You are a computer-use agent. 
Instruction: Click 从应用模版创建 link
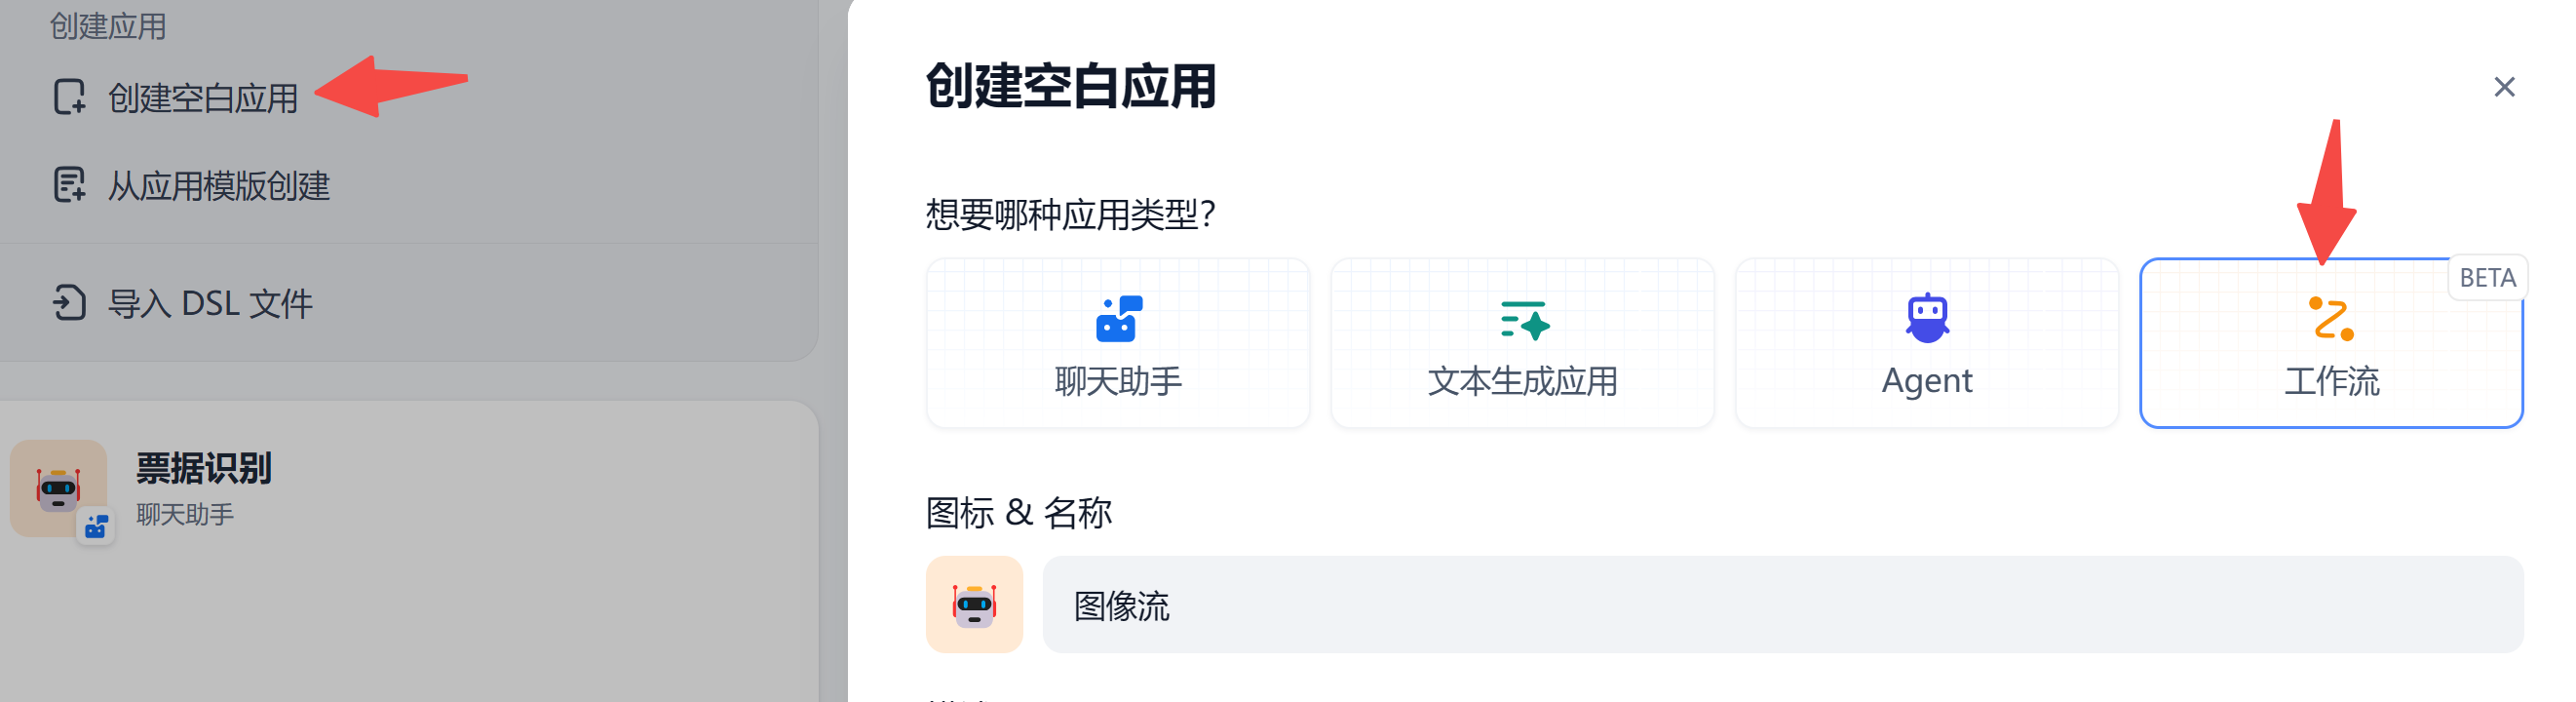220,185
